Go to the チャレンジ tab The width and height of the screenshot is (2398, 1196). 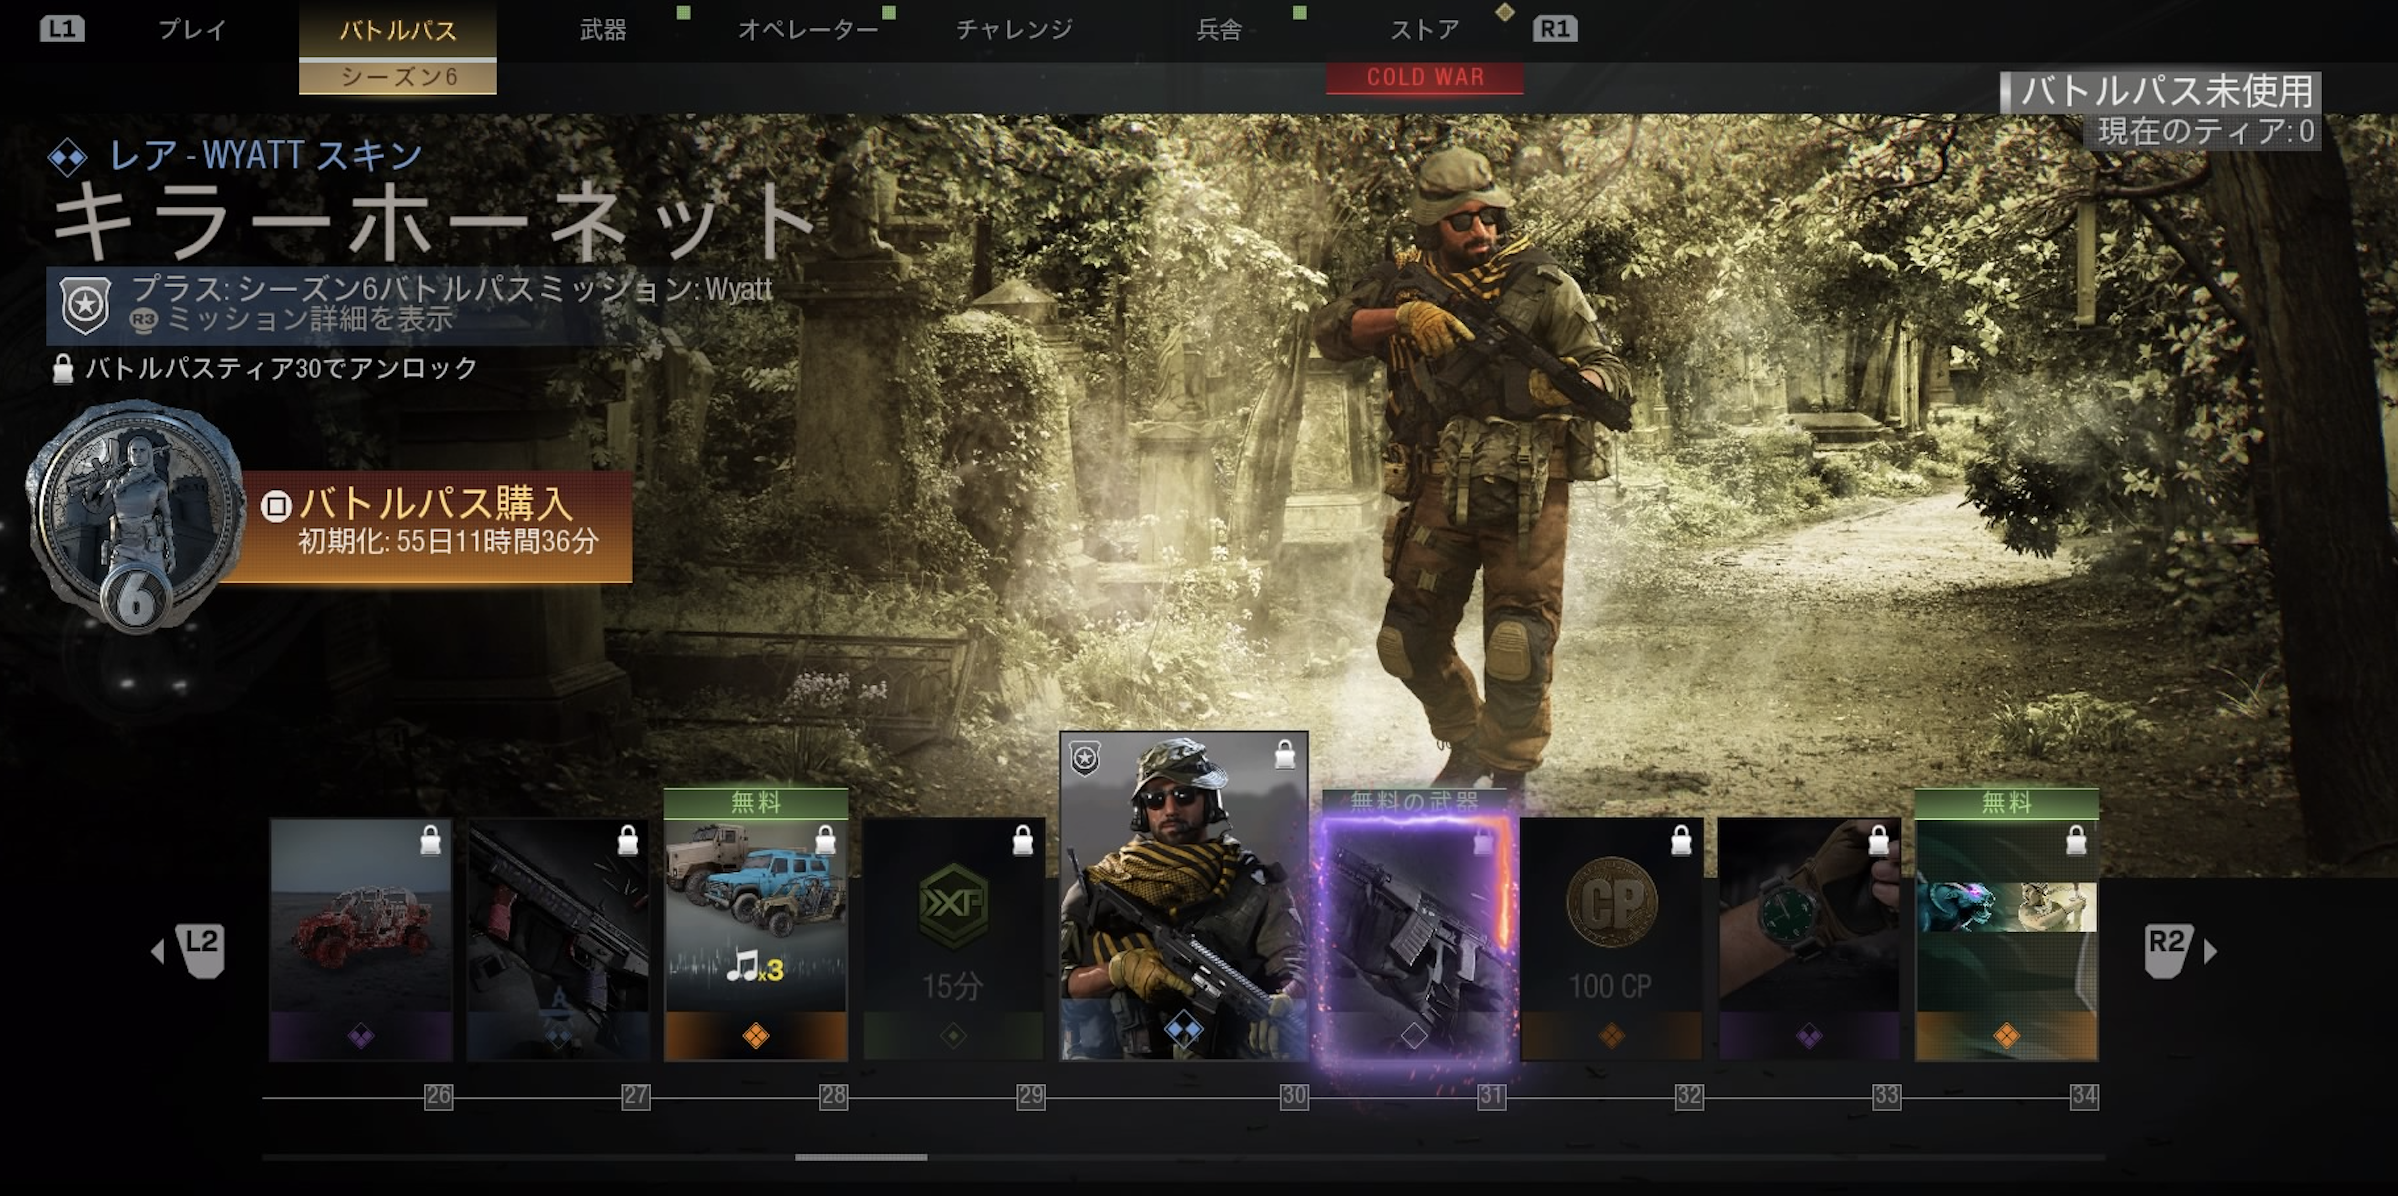(1014, 30)
